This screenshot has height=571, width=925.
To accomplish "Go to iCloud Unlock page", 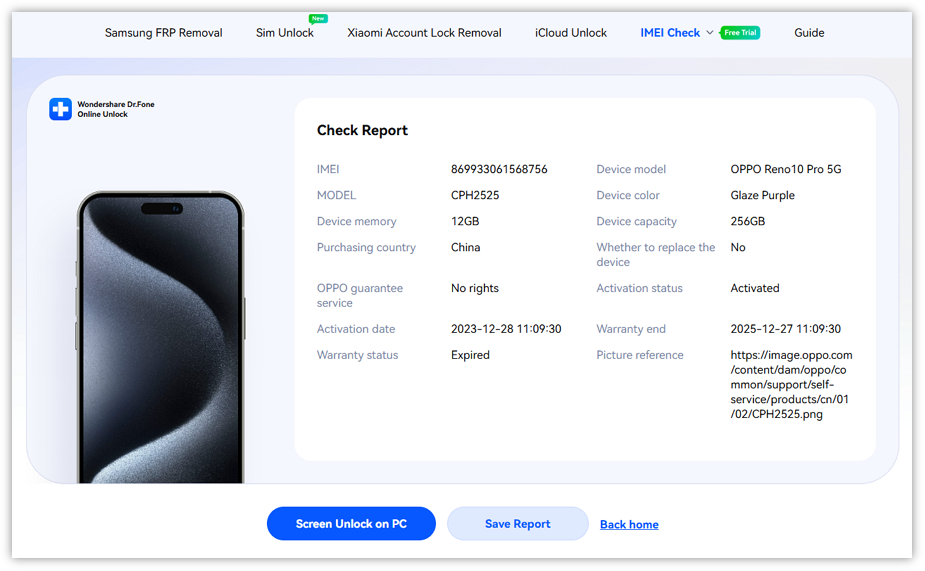I will click(570, 33).
